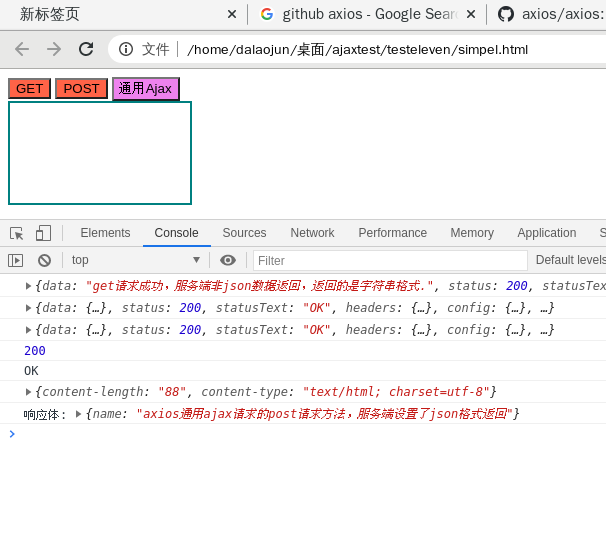Toggle device toolbar icon
Screen dimensions: 606x548
coord(43,233)
